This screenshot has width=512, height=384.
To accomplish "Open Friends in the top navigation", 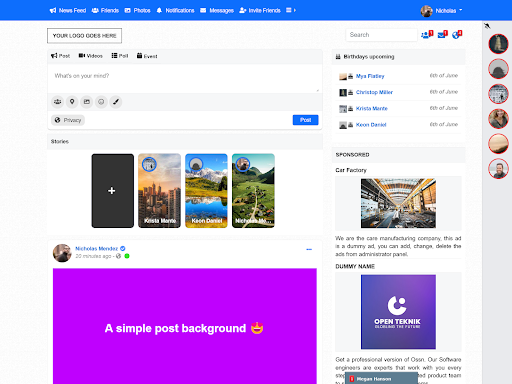I will point(105,10).
